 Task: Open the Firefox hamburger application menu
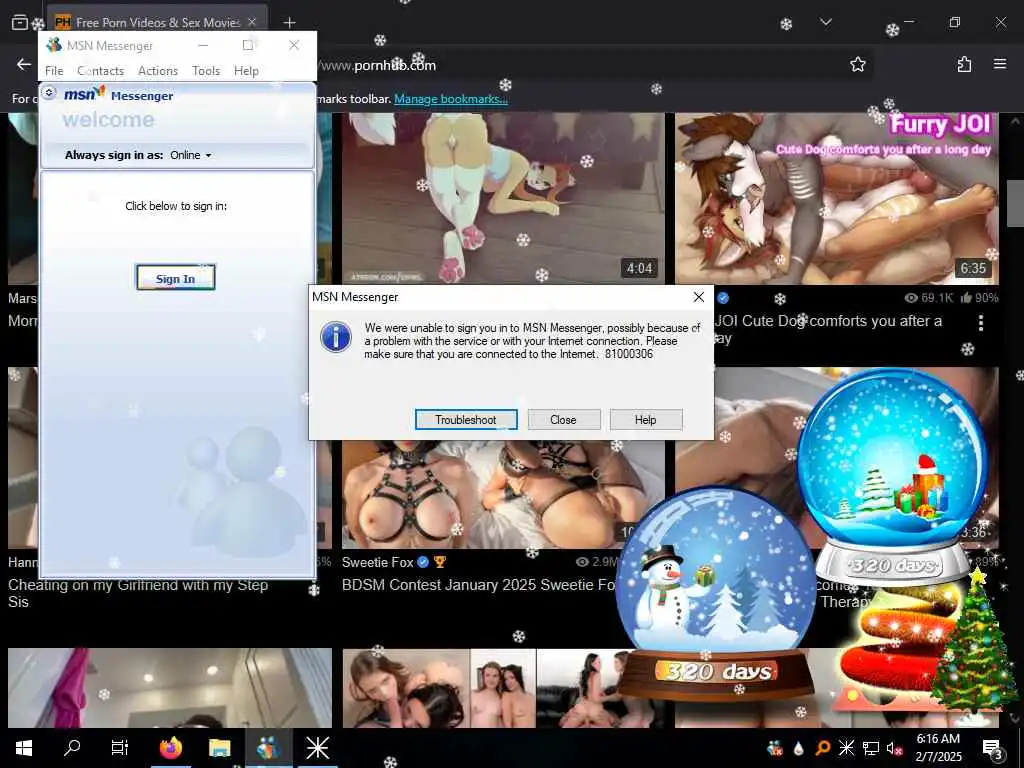(1000, 64)
